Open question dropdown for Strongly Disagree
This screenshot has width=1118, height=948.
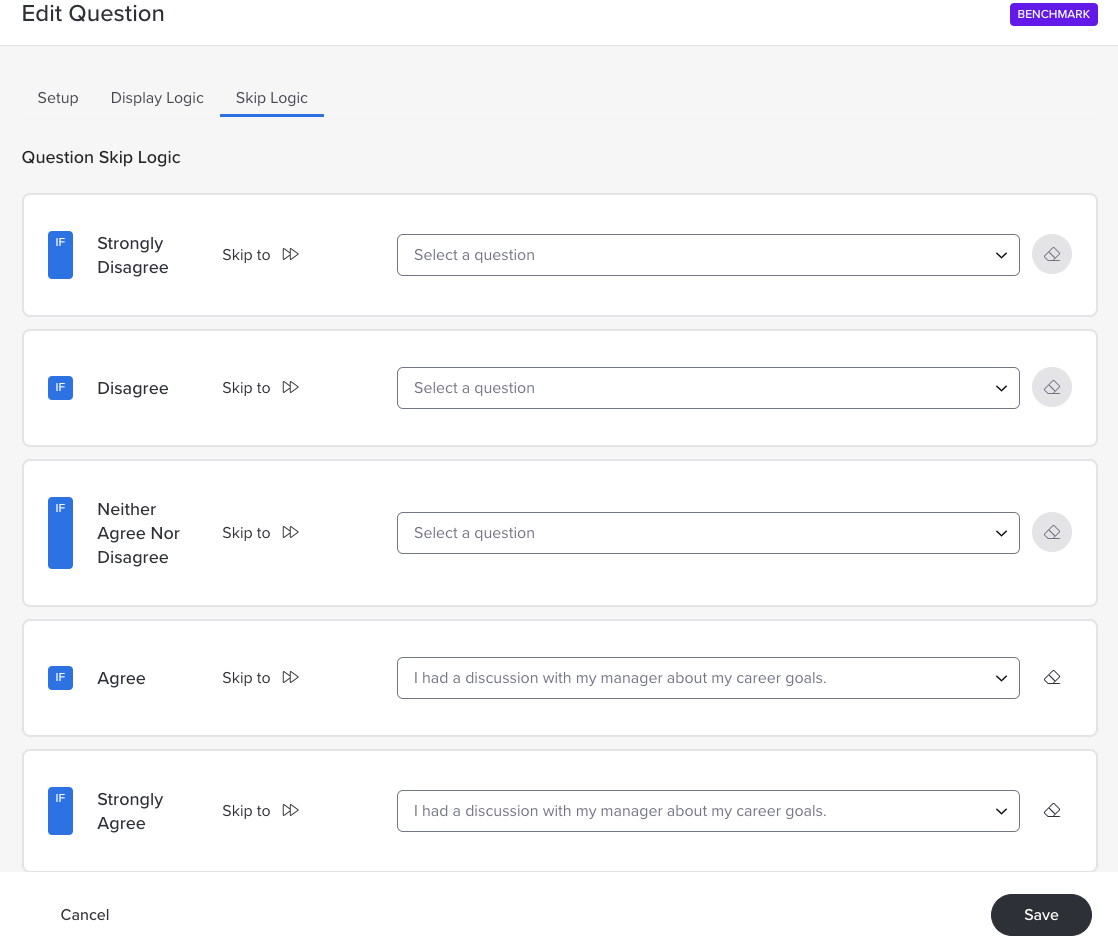coord(708,255)
